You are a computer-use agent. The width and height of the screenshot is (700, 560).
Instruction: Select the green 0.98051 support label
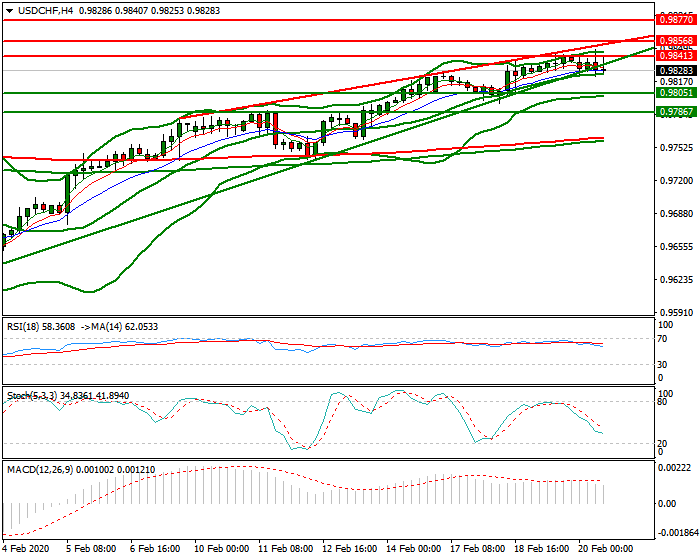(x=676, y=93)
